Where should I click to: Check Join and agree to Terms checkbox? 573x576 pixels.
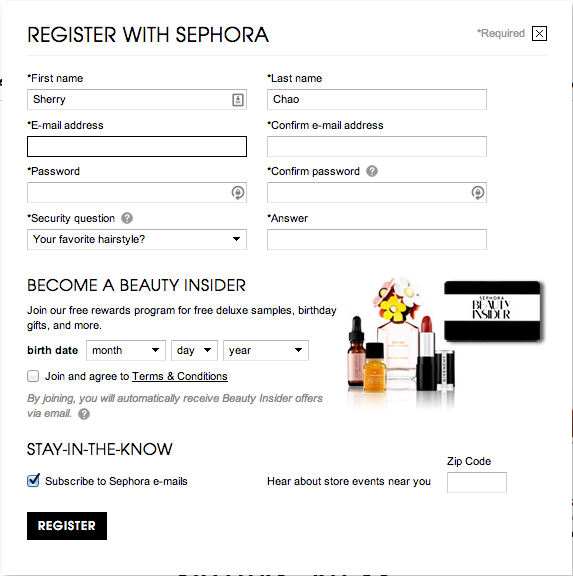click(x=33, y=376)
